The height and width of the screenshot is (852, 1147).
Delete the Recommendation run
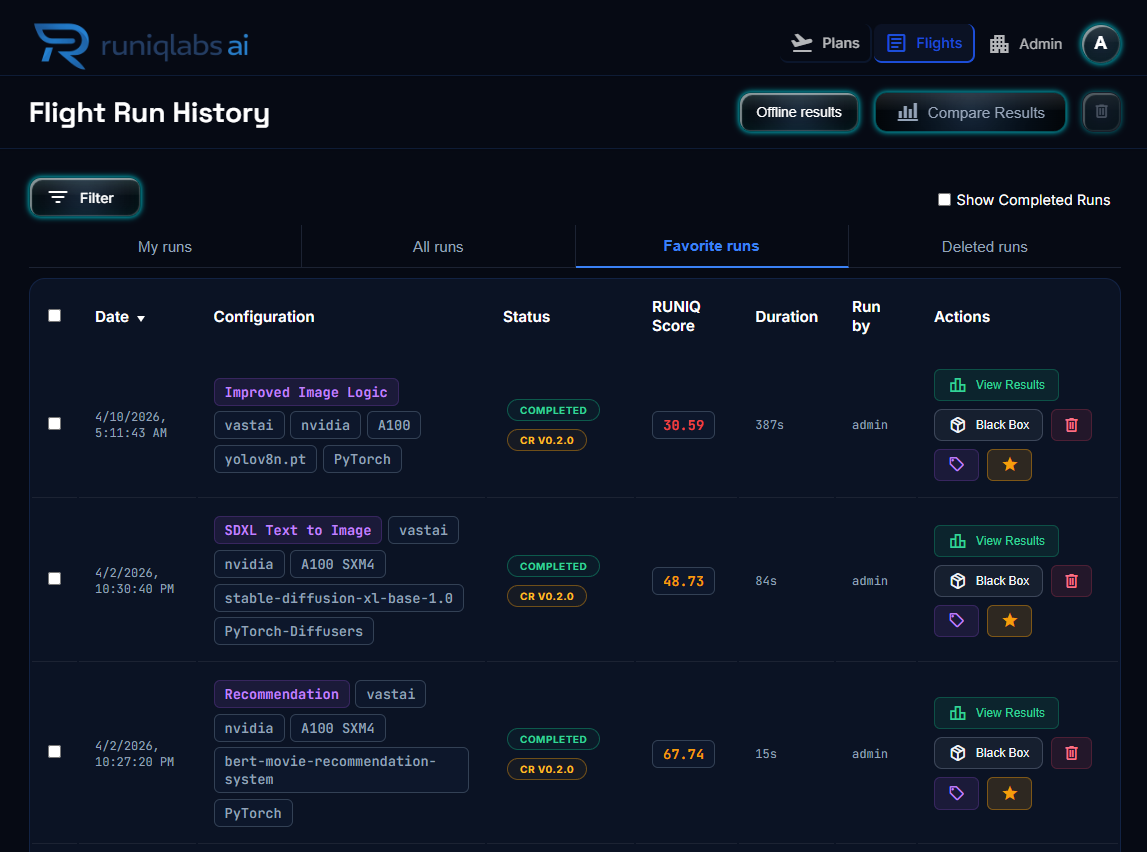click(1071, 753)
